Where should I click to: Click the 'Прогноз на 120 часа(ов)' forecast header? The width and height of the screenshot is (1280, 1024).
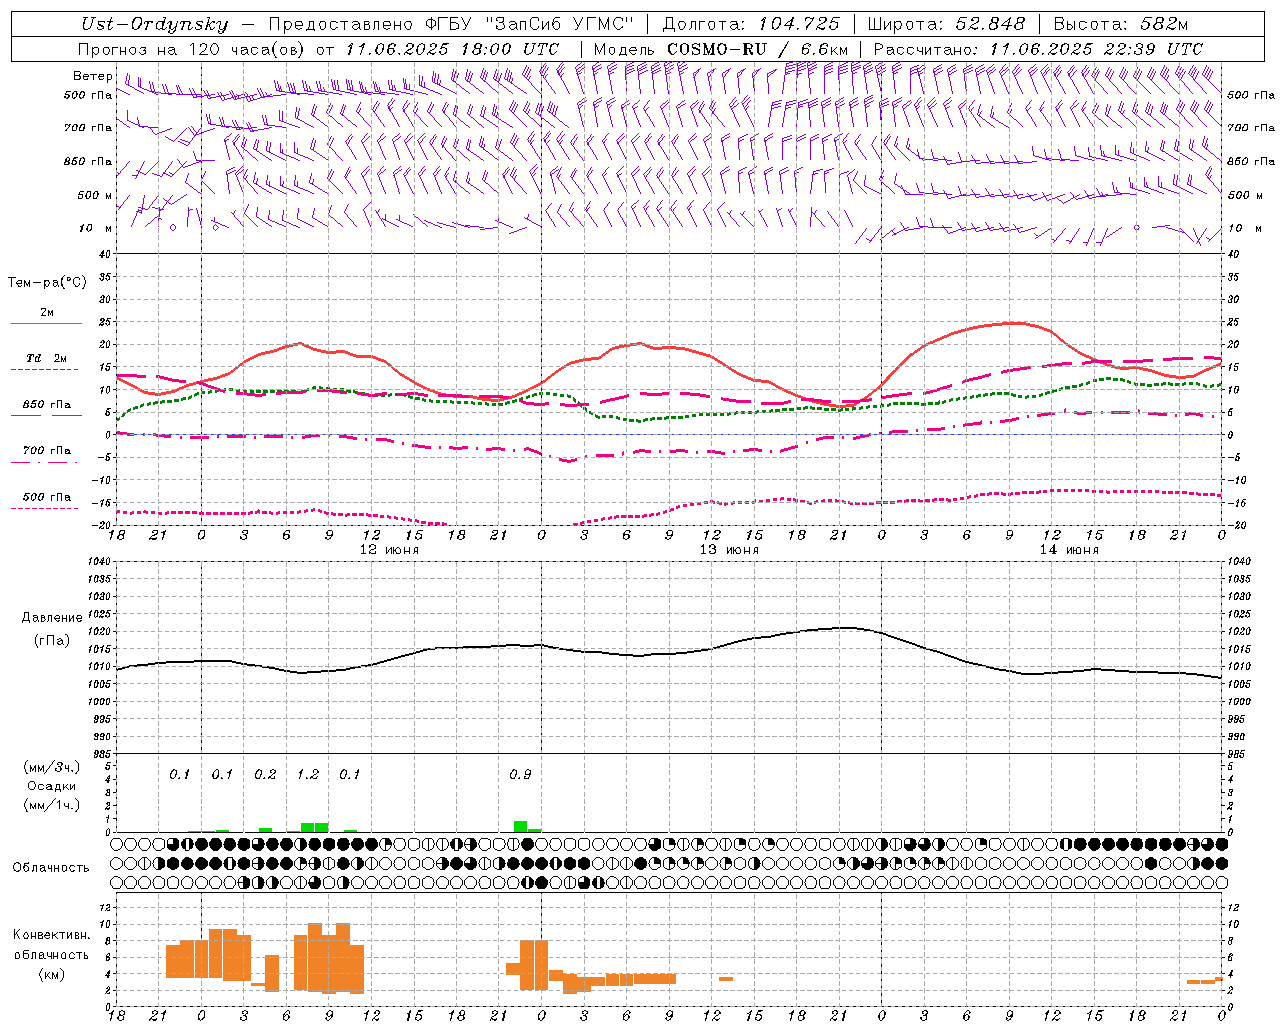(x=192, y=49)
